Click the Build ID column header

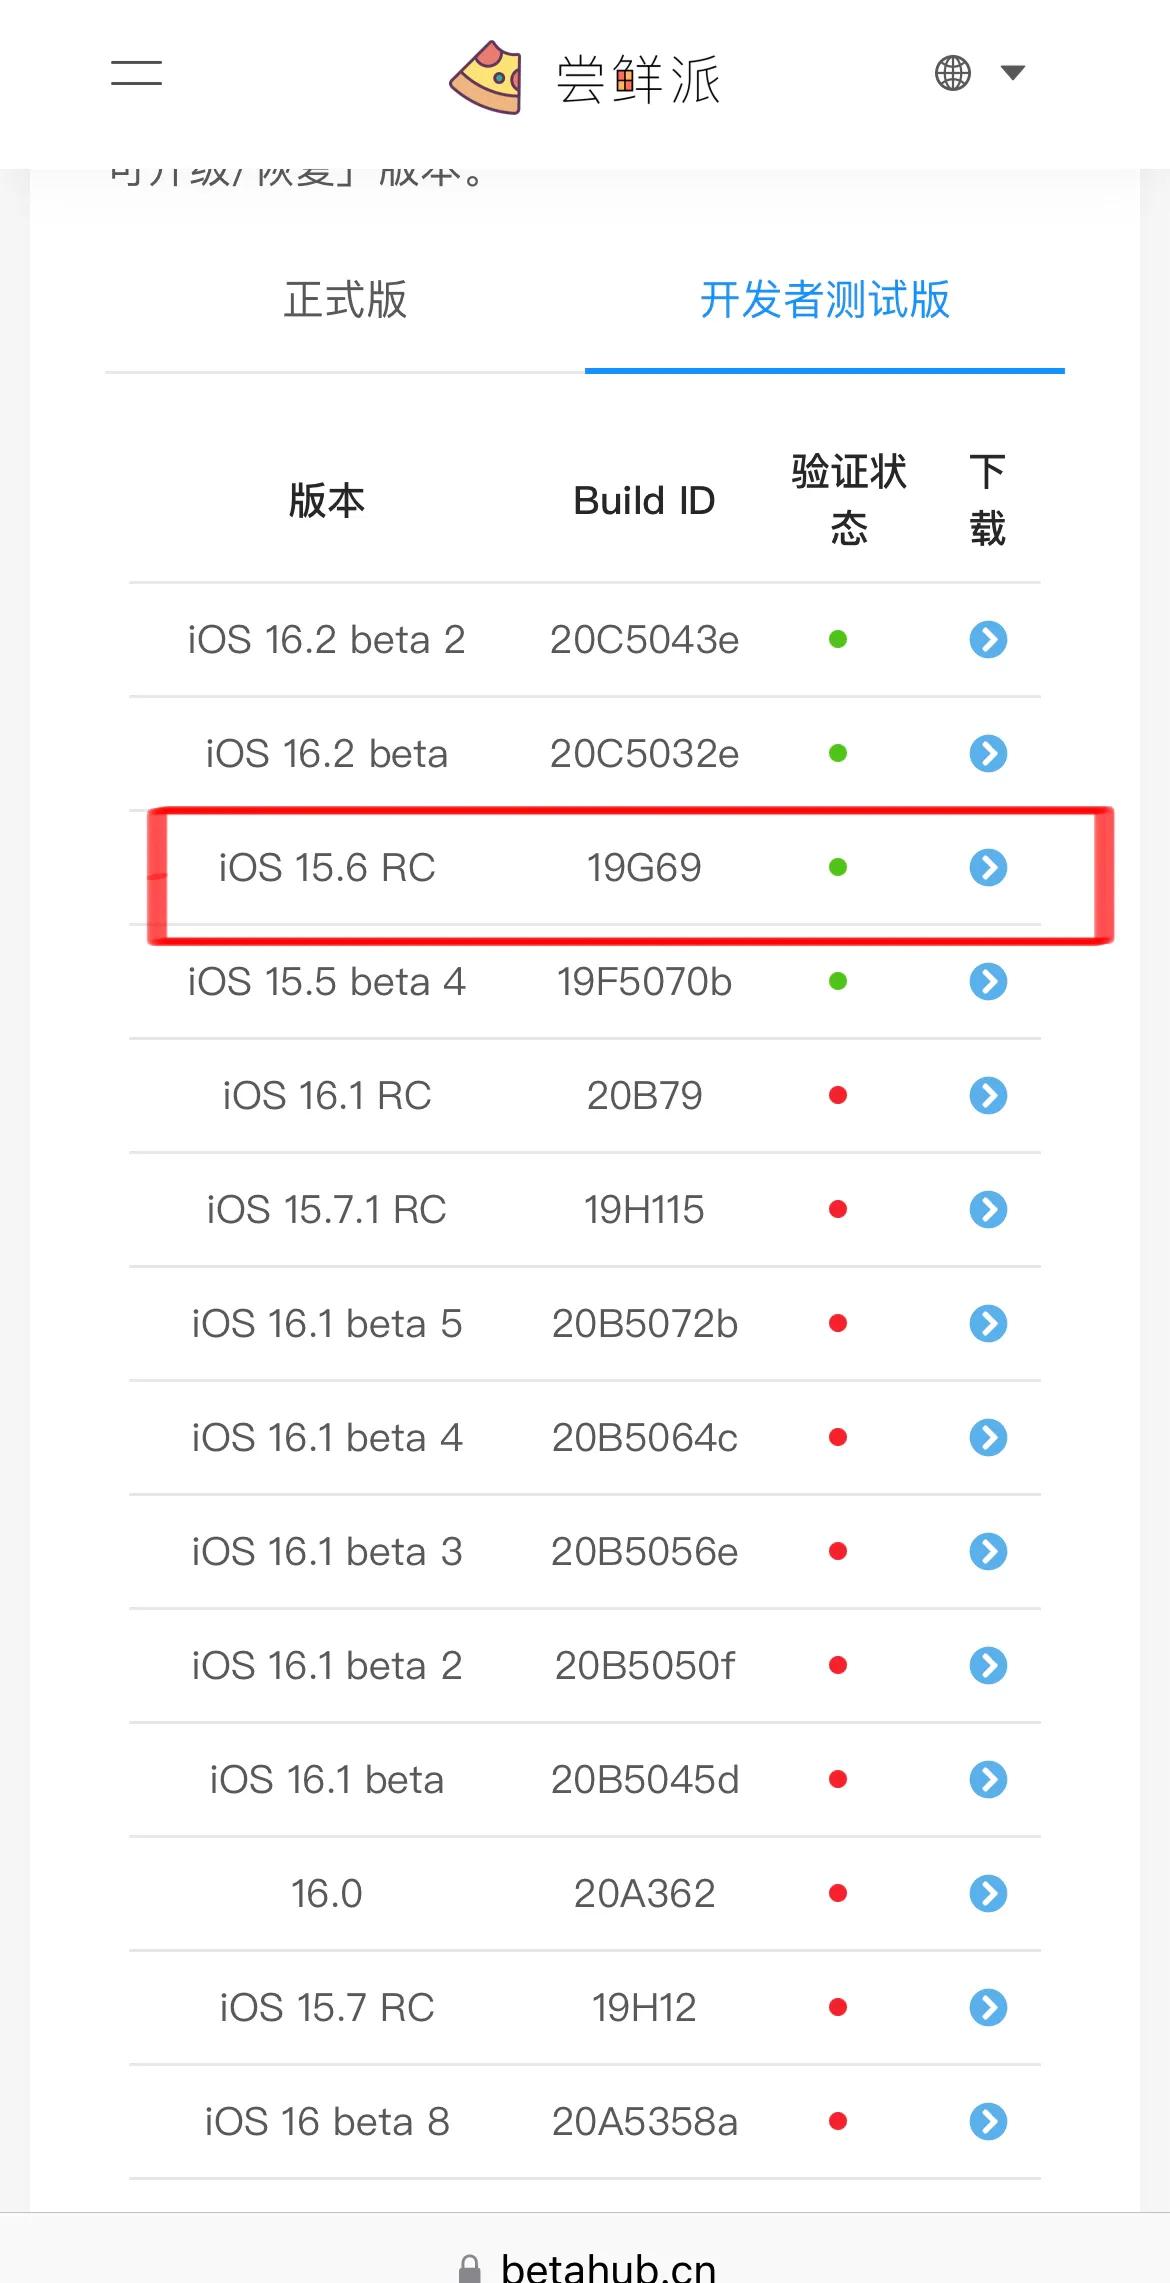tap(644, 500)
